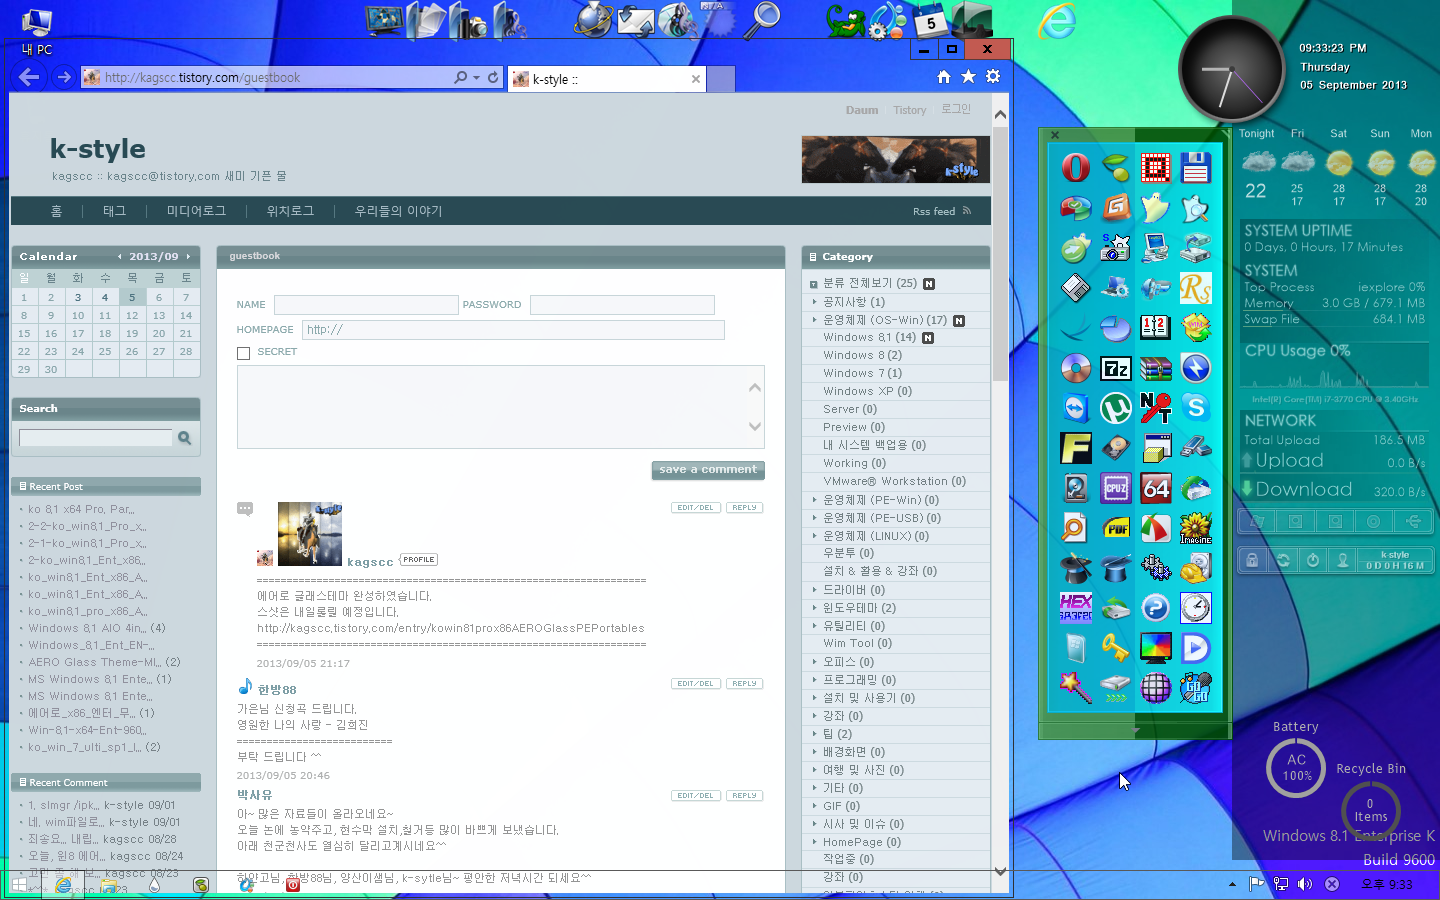Open the 미디어로그 menu item
The height and width of the screenshot is (900, 1440).
196,211
